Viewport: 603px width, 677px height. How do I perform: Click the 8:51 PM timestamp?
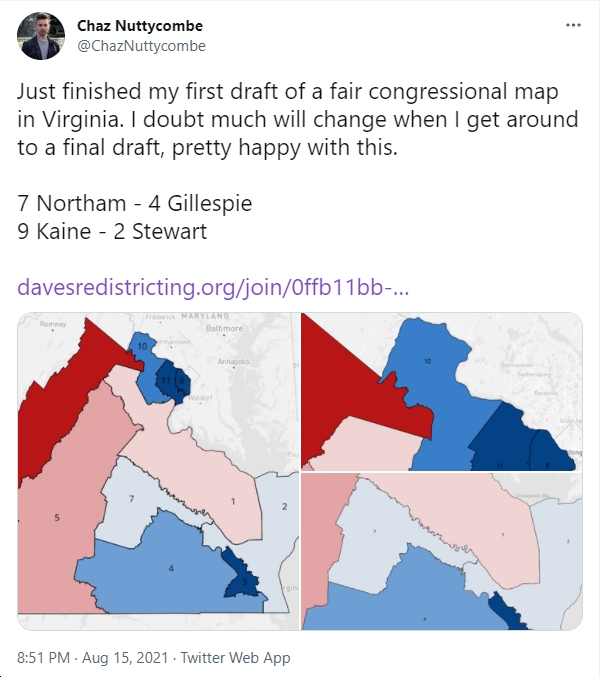coord(43,658)
